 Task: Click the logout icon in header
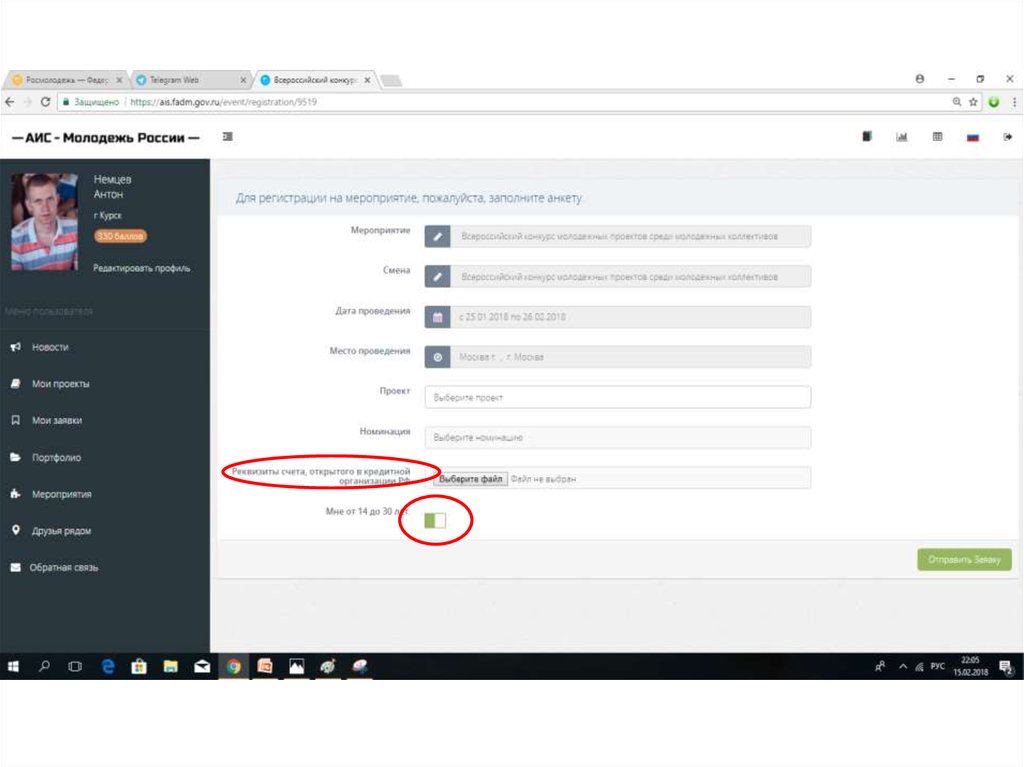click(x=1007, y=137)
